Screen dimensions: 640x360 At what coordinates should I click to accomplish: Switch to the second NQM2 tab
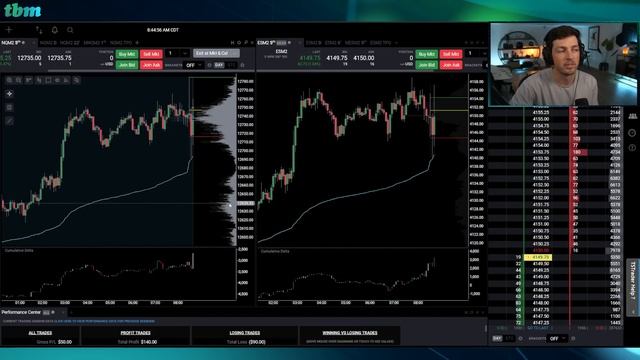click(49, 42)
